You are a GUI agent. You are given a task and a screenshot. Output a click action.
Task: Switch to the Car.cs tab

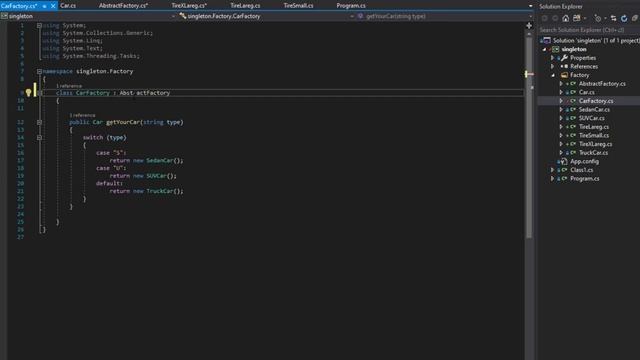tap(68, 6)
